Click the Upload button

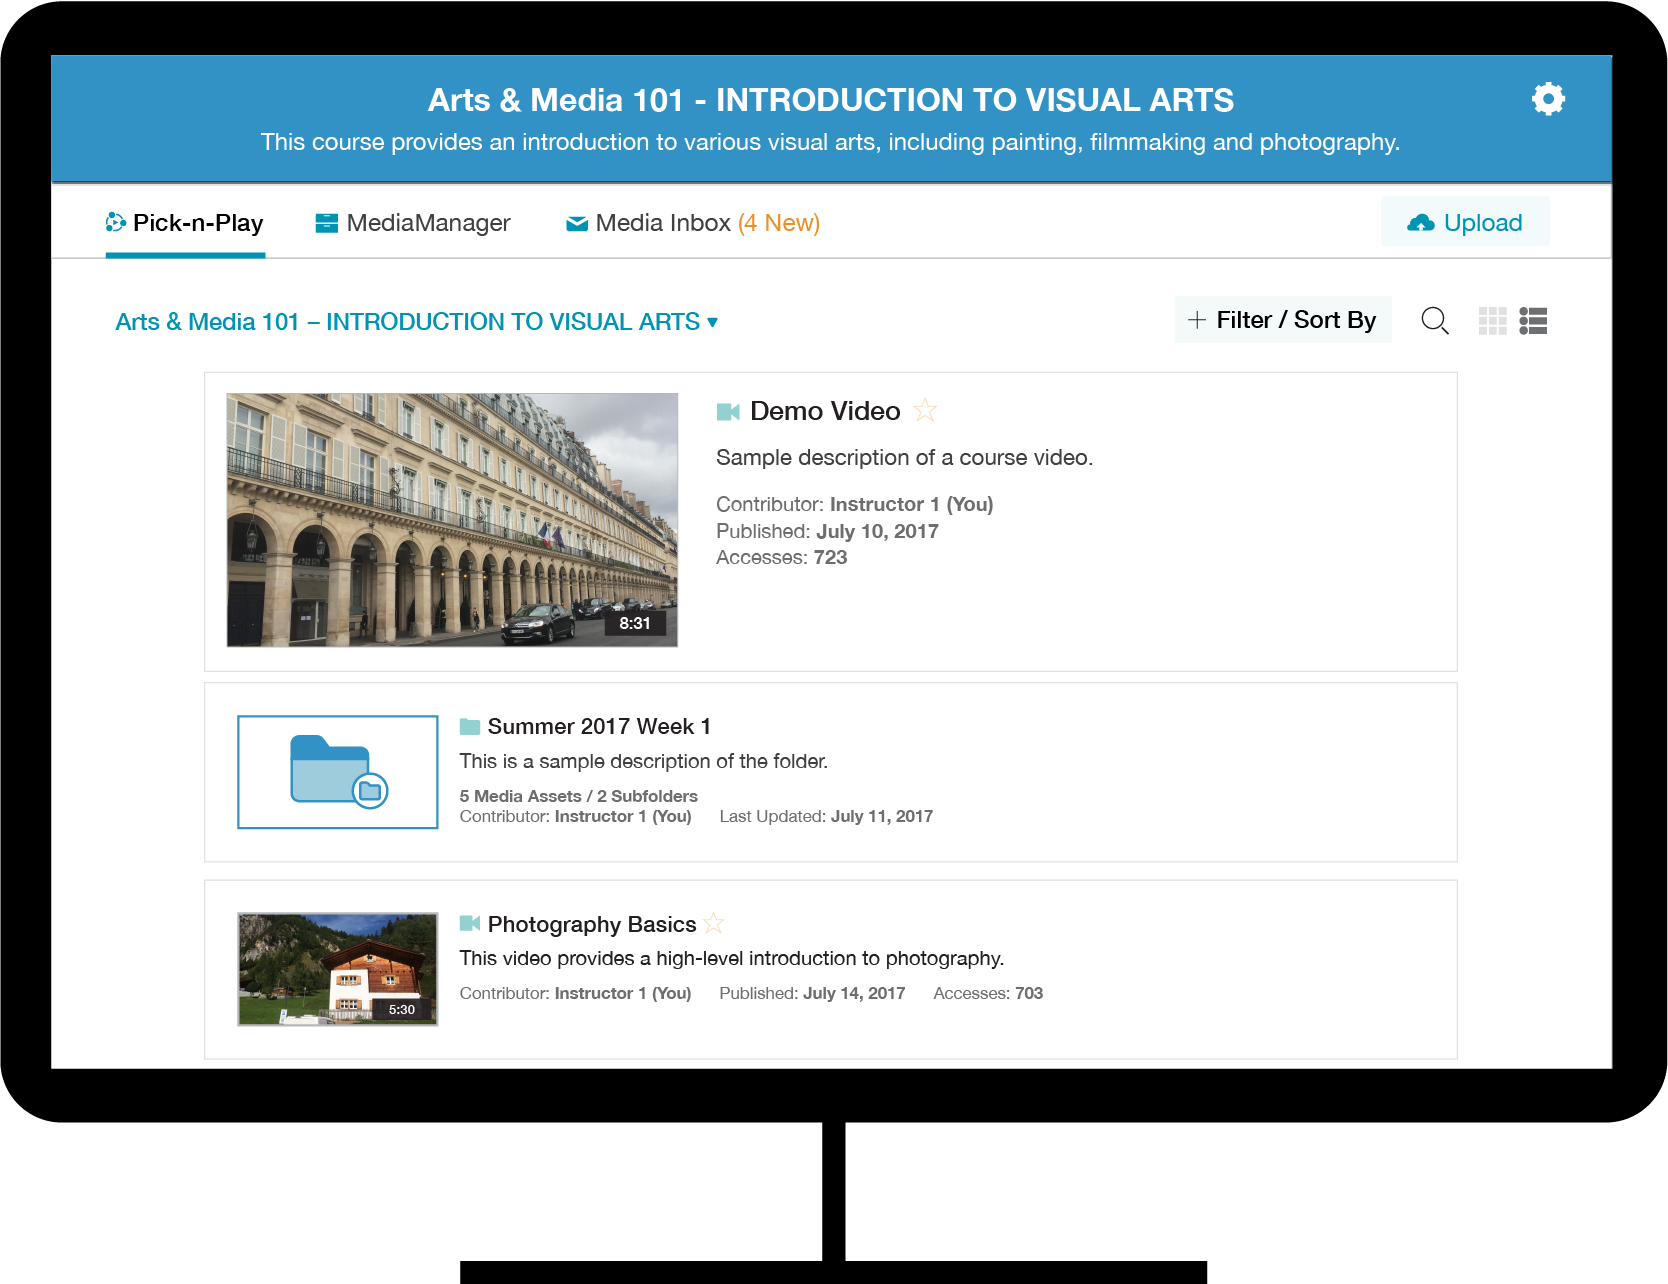(x=1465, y=222)
